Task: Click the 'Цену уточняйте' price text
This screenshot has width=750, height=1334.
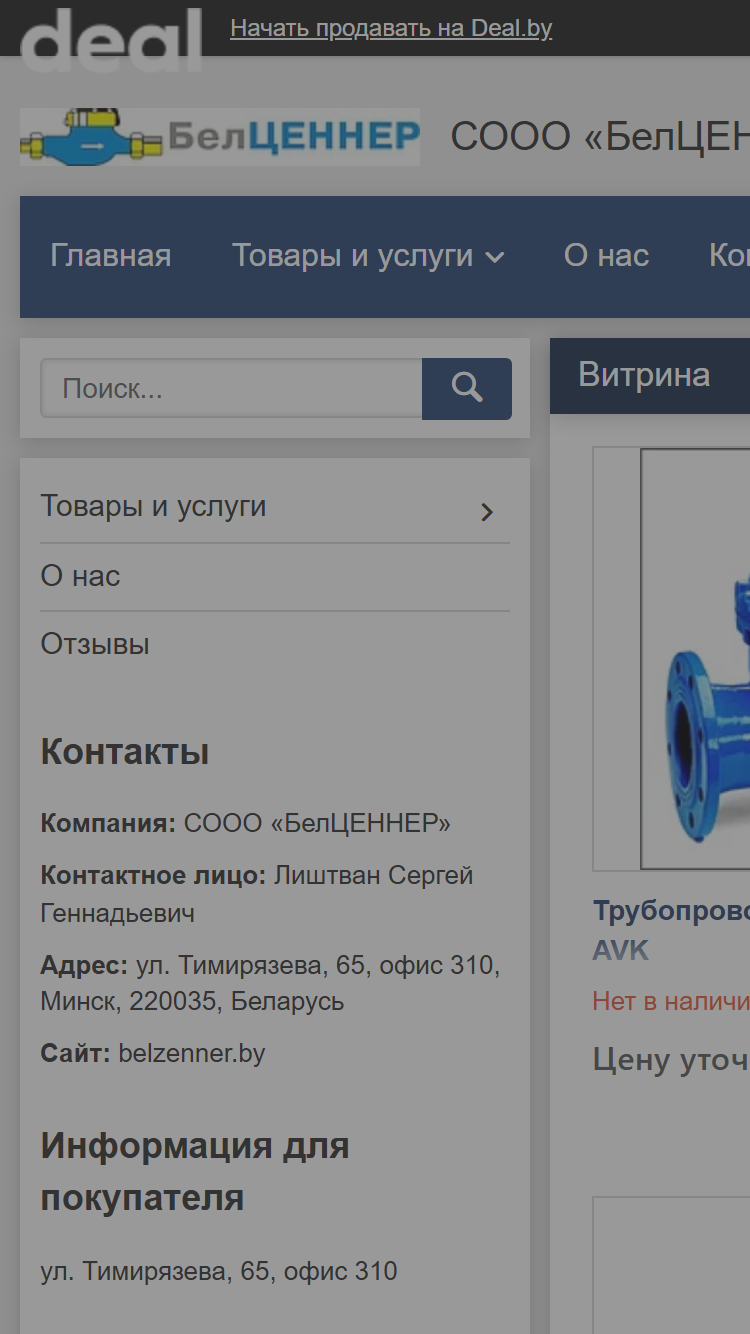Action: click(671, 1060)
